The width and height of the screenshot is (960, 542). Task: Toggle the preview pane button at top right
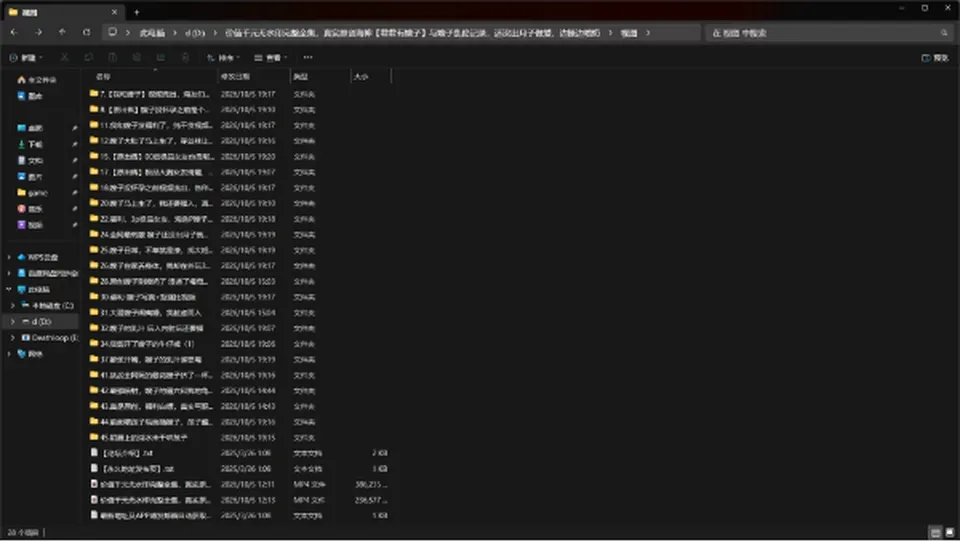[x=935, y=58]
